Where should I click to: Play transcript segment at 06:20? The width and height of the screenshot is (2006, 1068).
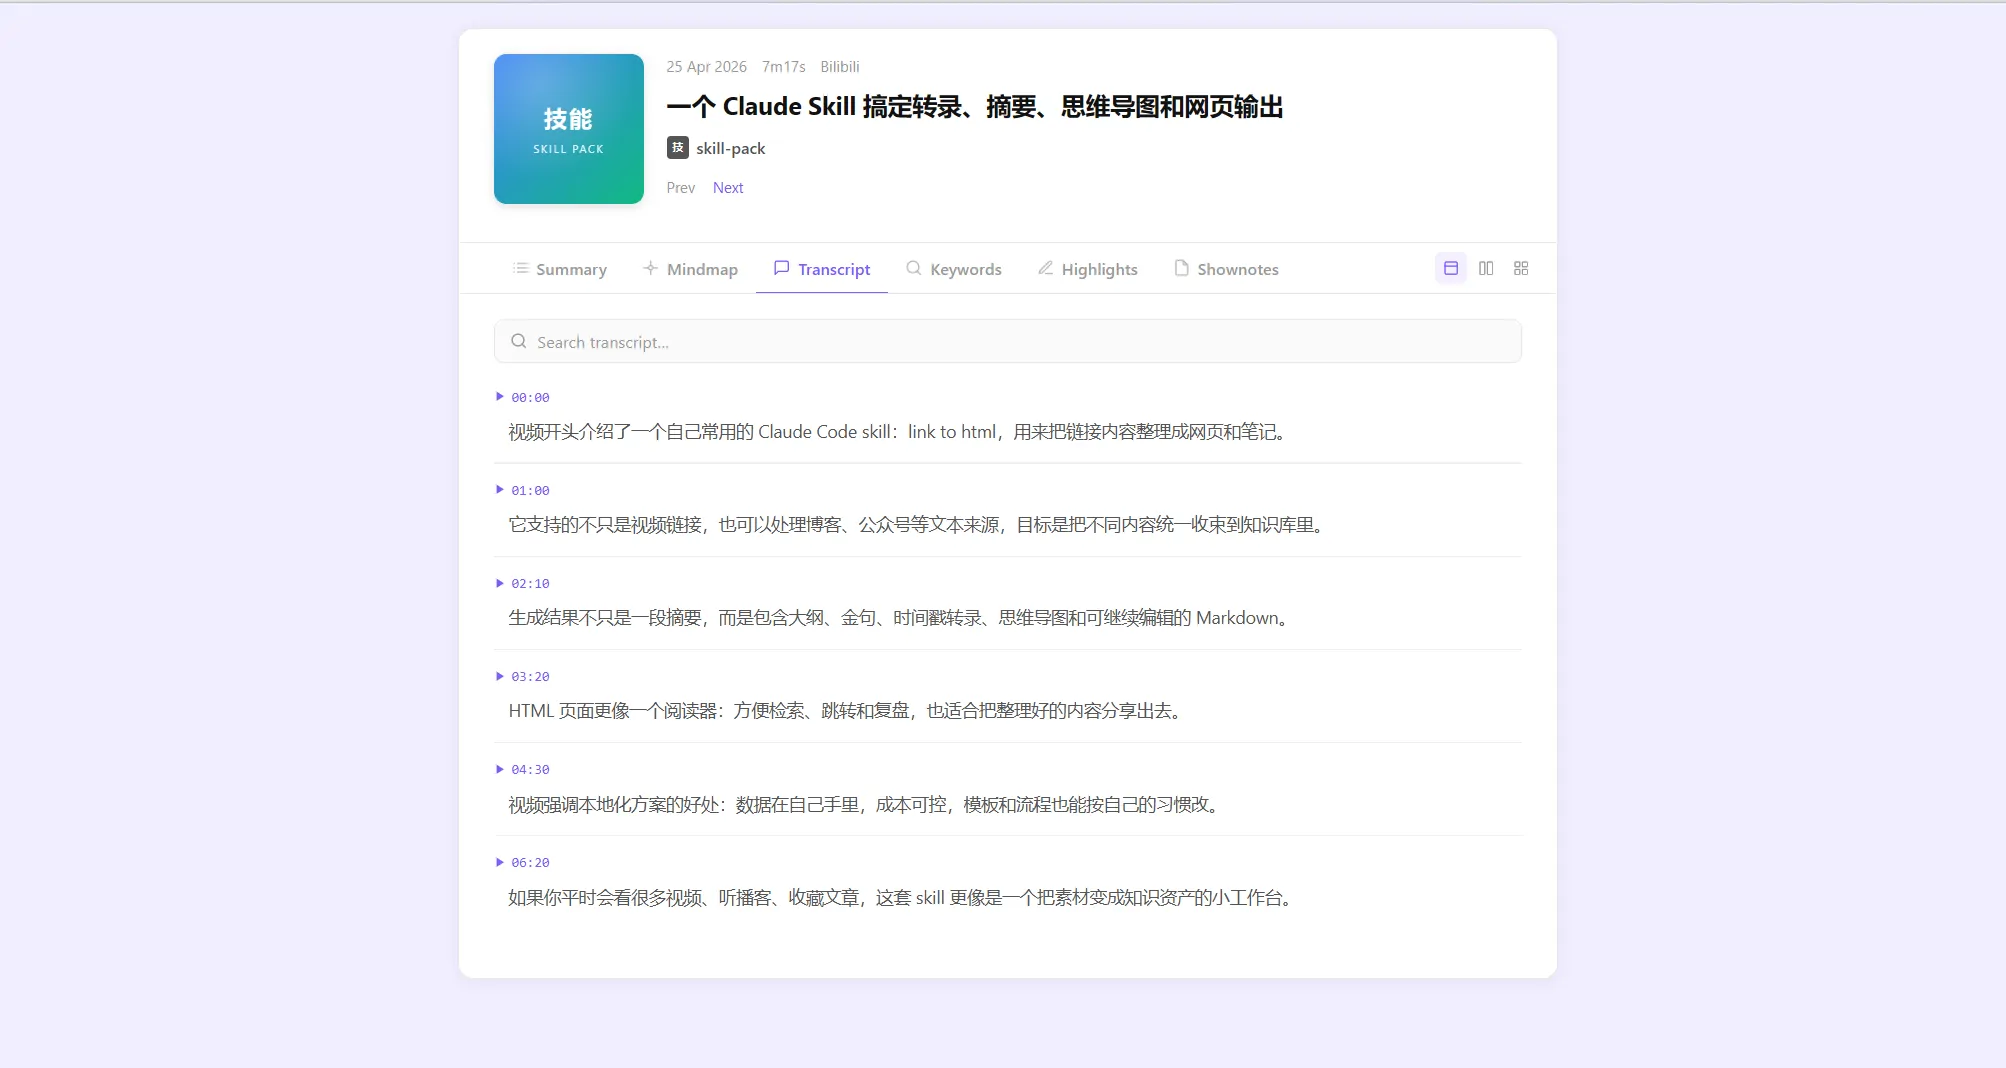(500, 862)
